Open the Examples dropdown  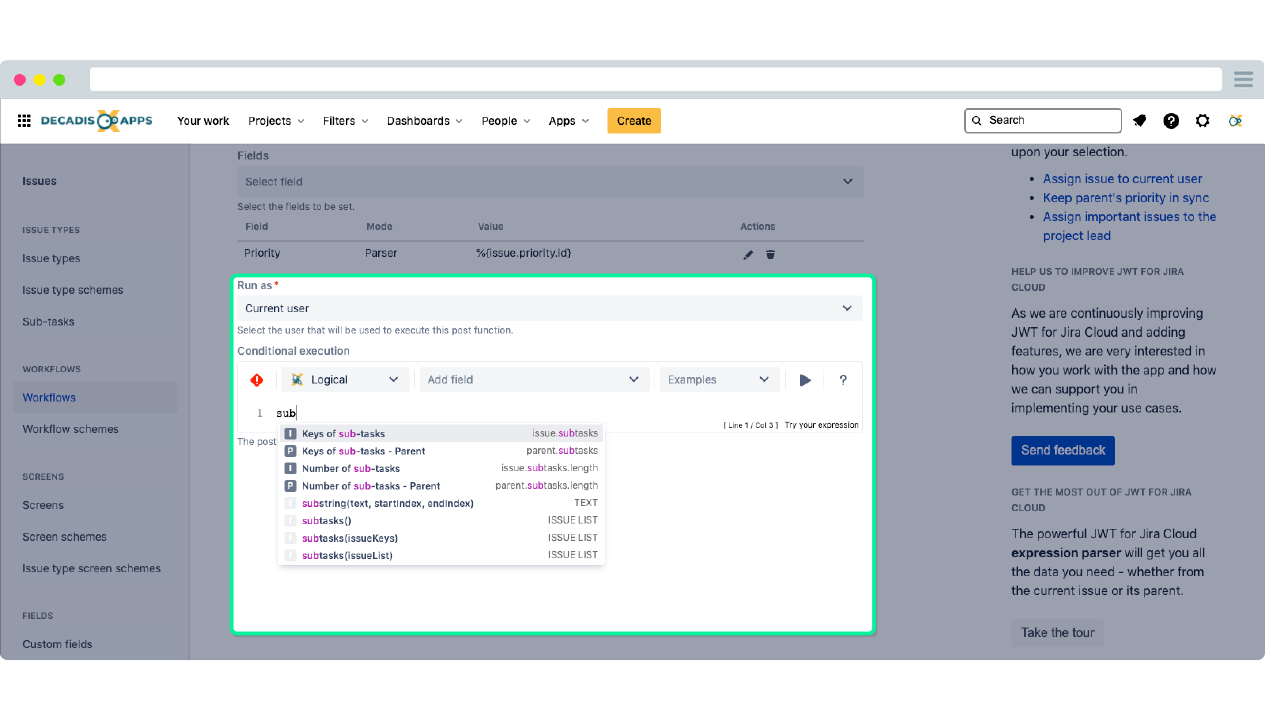[x=718, y=380]
